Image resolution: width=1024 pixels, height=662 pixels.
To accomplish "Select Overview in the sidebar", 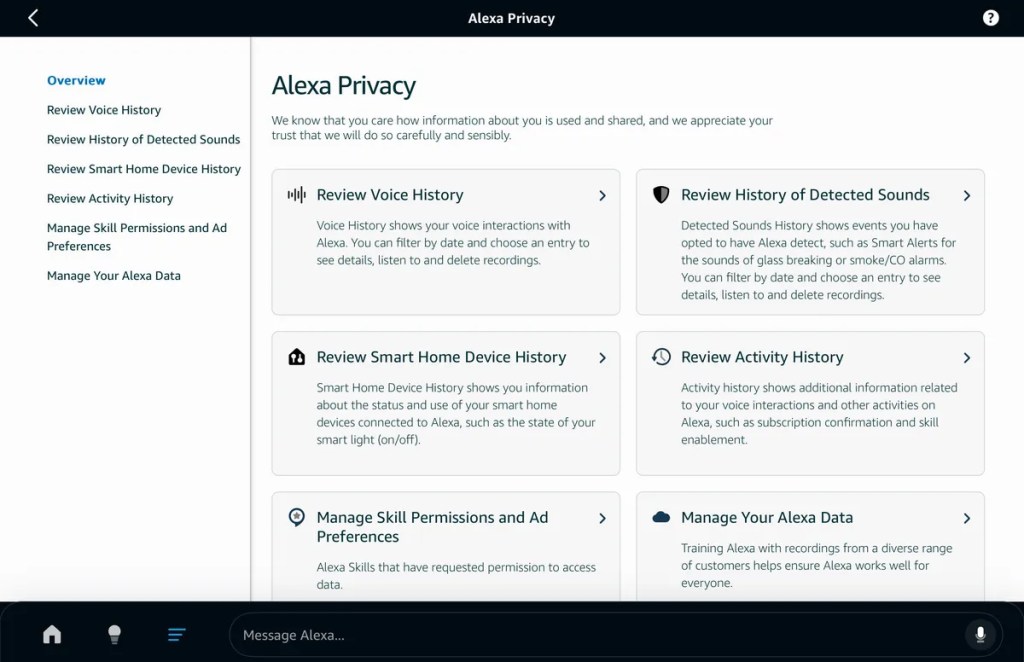I will coord(76,80).
